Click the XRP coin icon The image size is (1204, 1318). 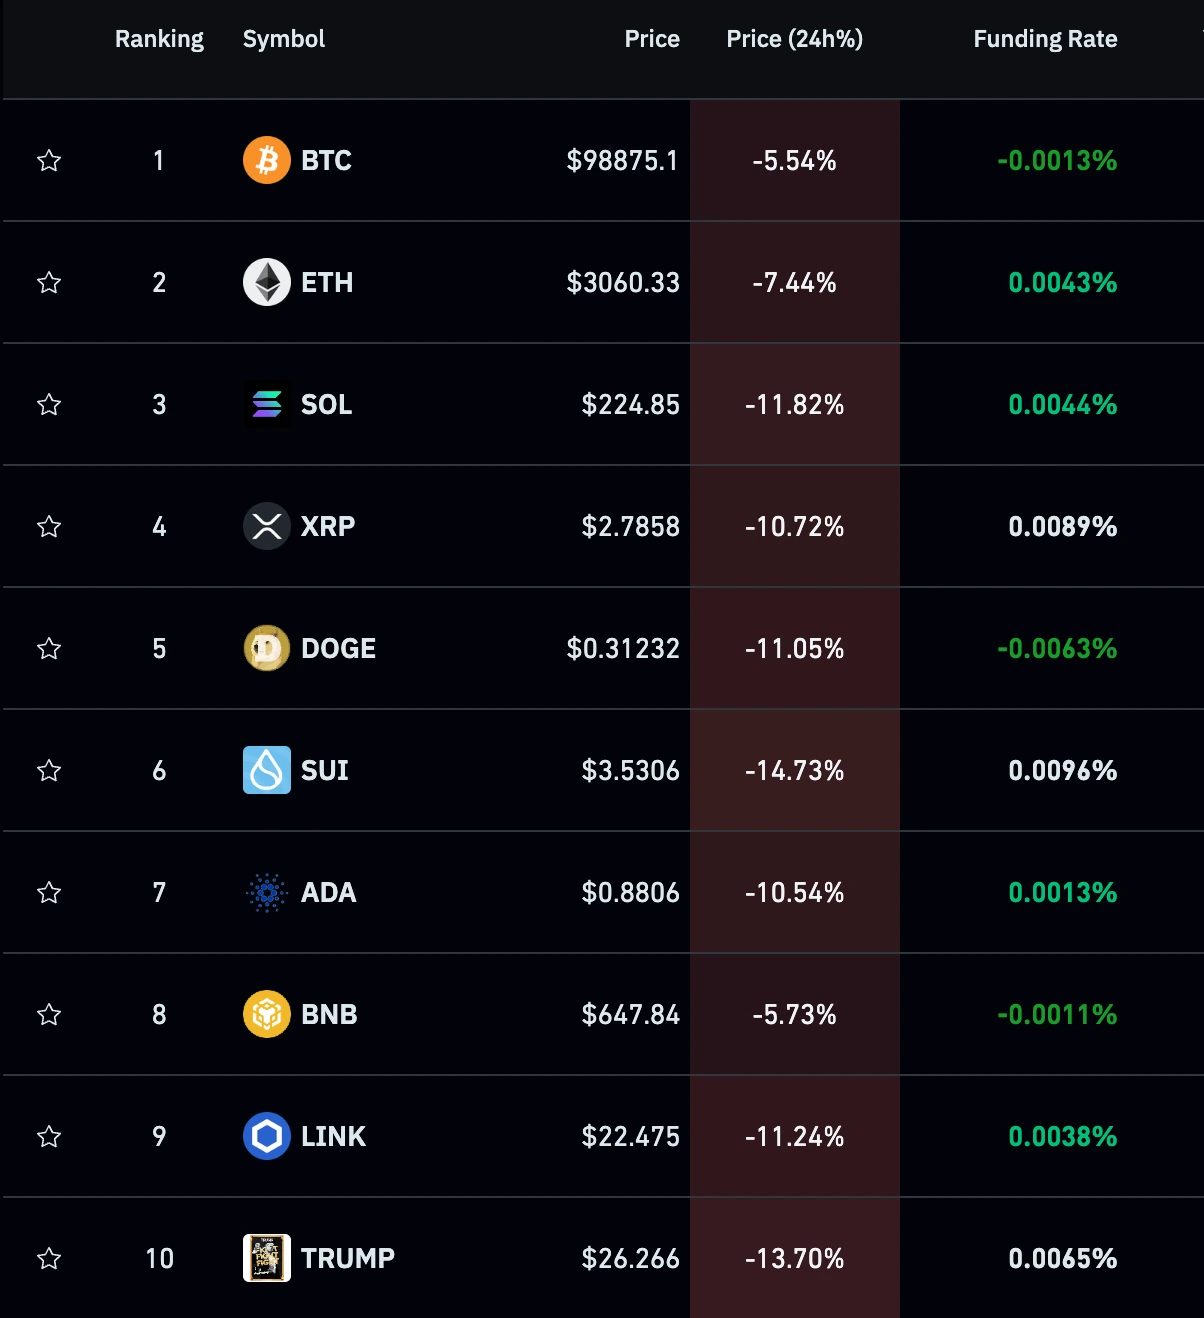(267, 526)
